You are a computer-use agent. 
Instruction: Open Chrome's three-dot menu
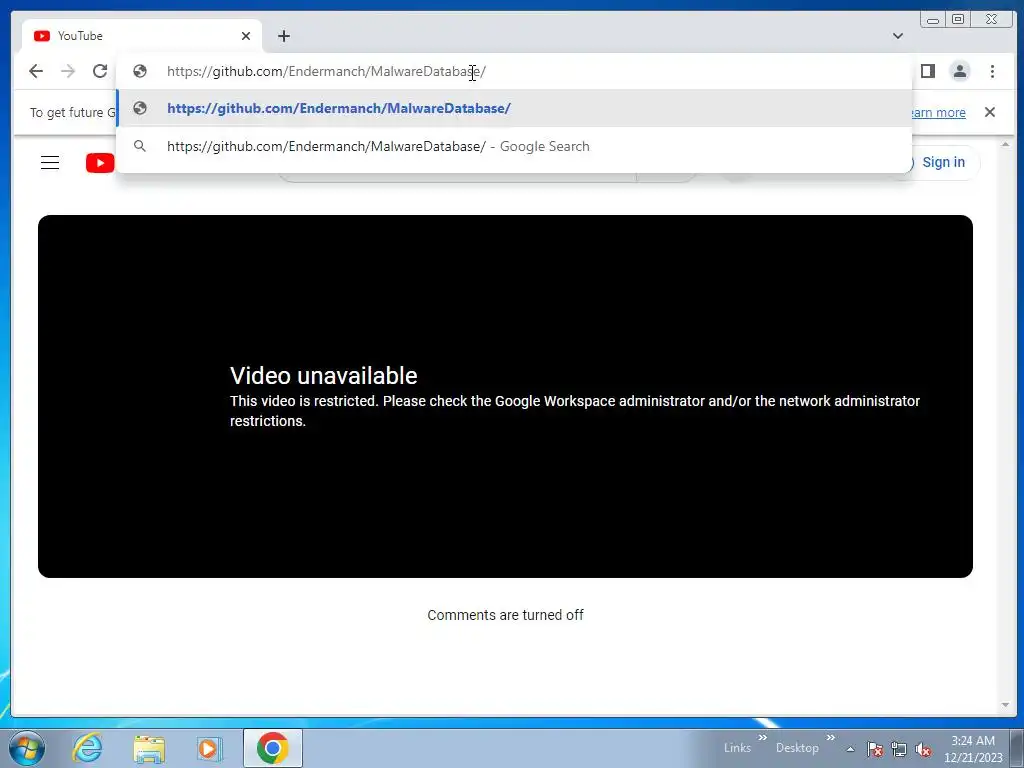[x=992, y=71]
